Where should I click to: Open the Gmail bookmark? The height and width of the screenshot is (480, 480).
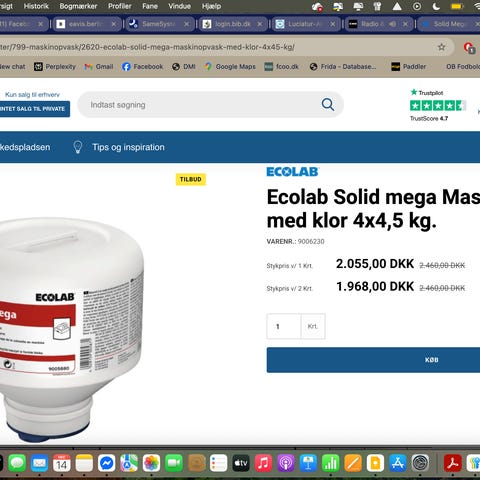[99, 67]
